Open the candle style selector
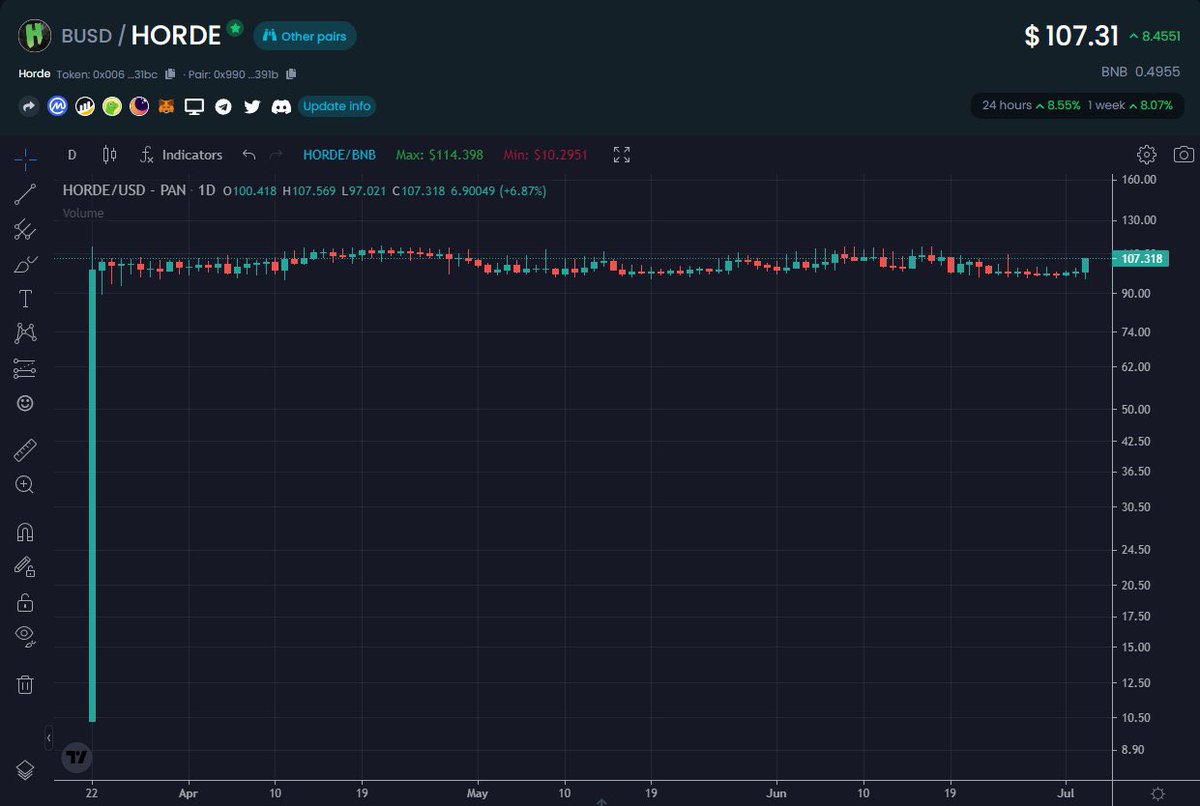The width and height of the screenshot is (1200, 806). [x=110, y=155]
